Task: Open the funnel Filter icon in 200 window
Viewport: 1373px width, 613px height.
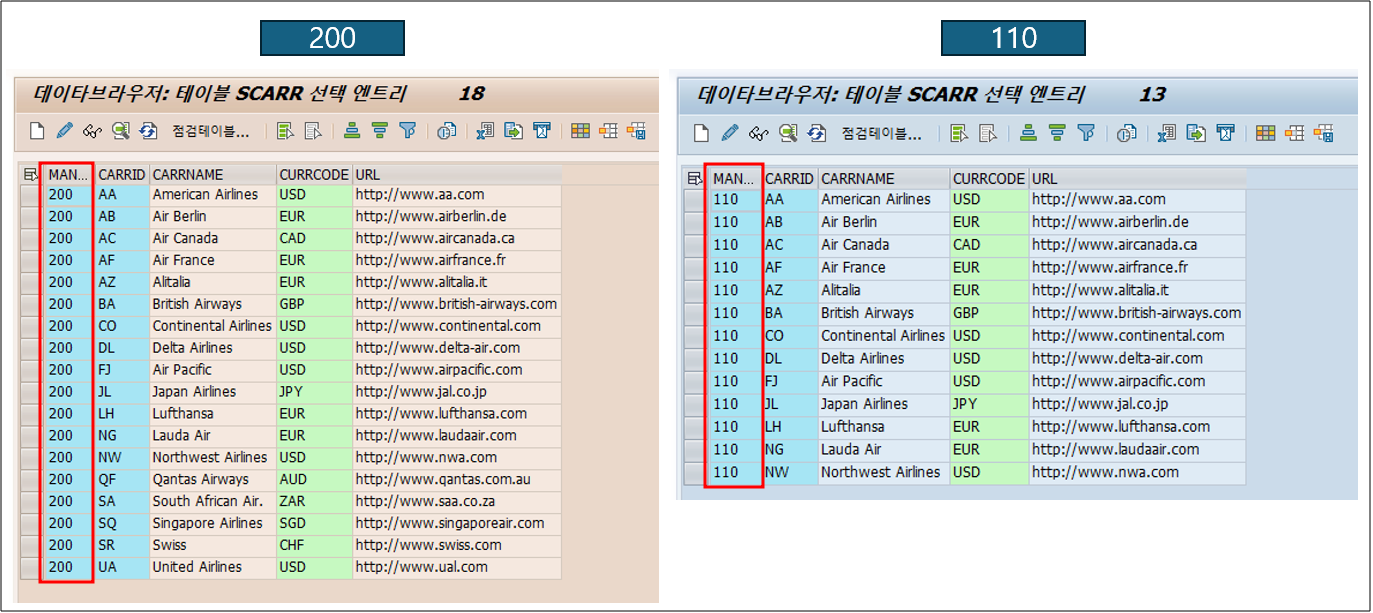Action: 407,131
